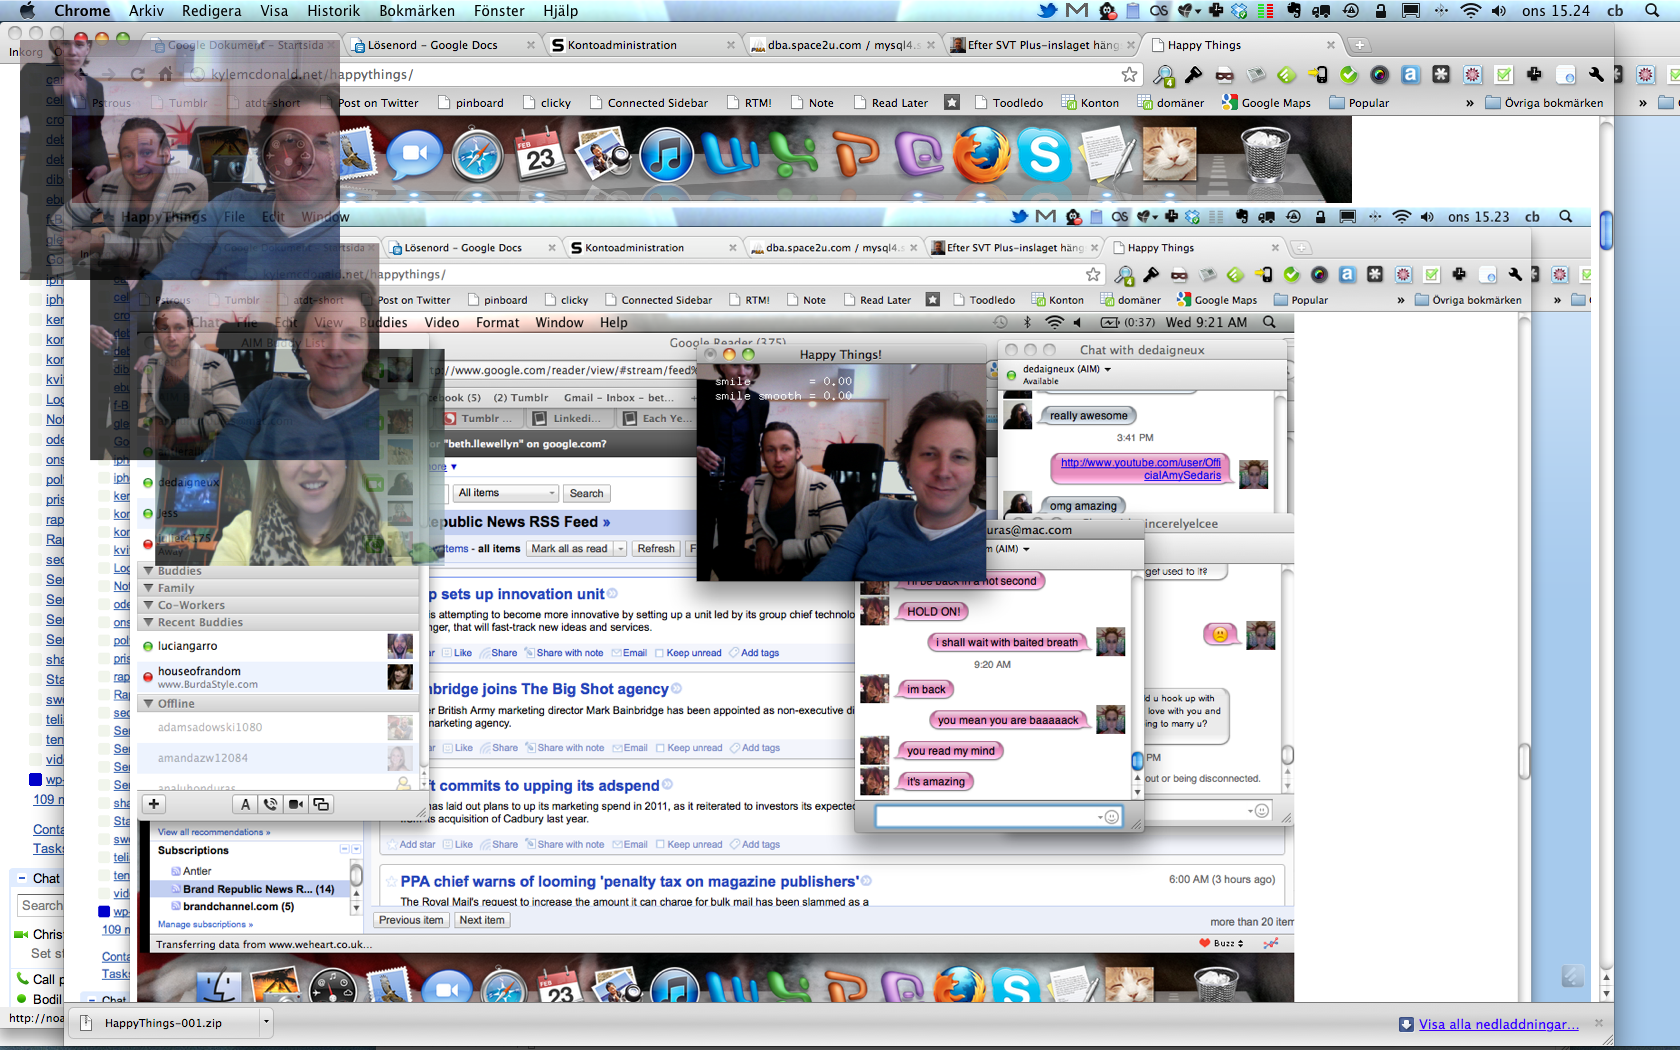Open the wrench menu in top Chrome toolbar

pos(1596,75)
